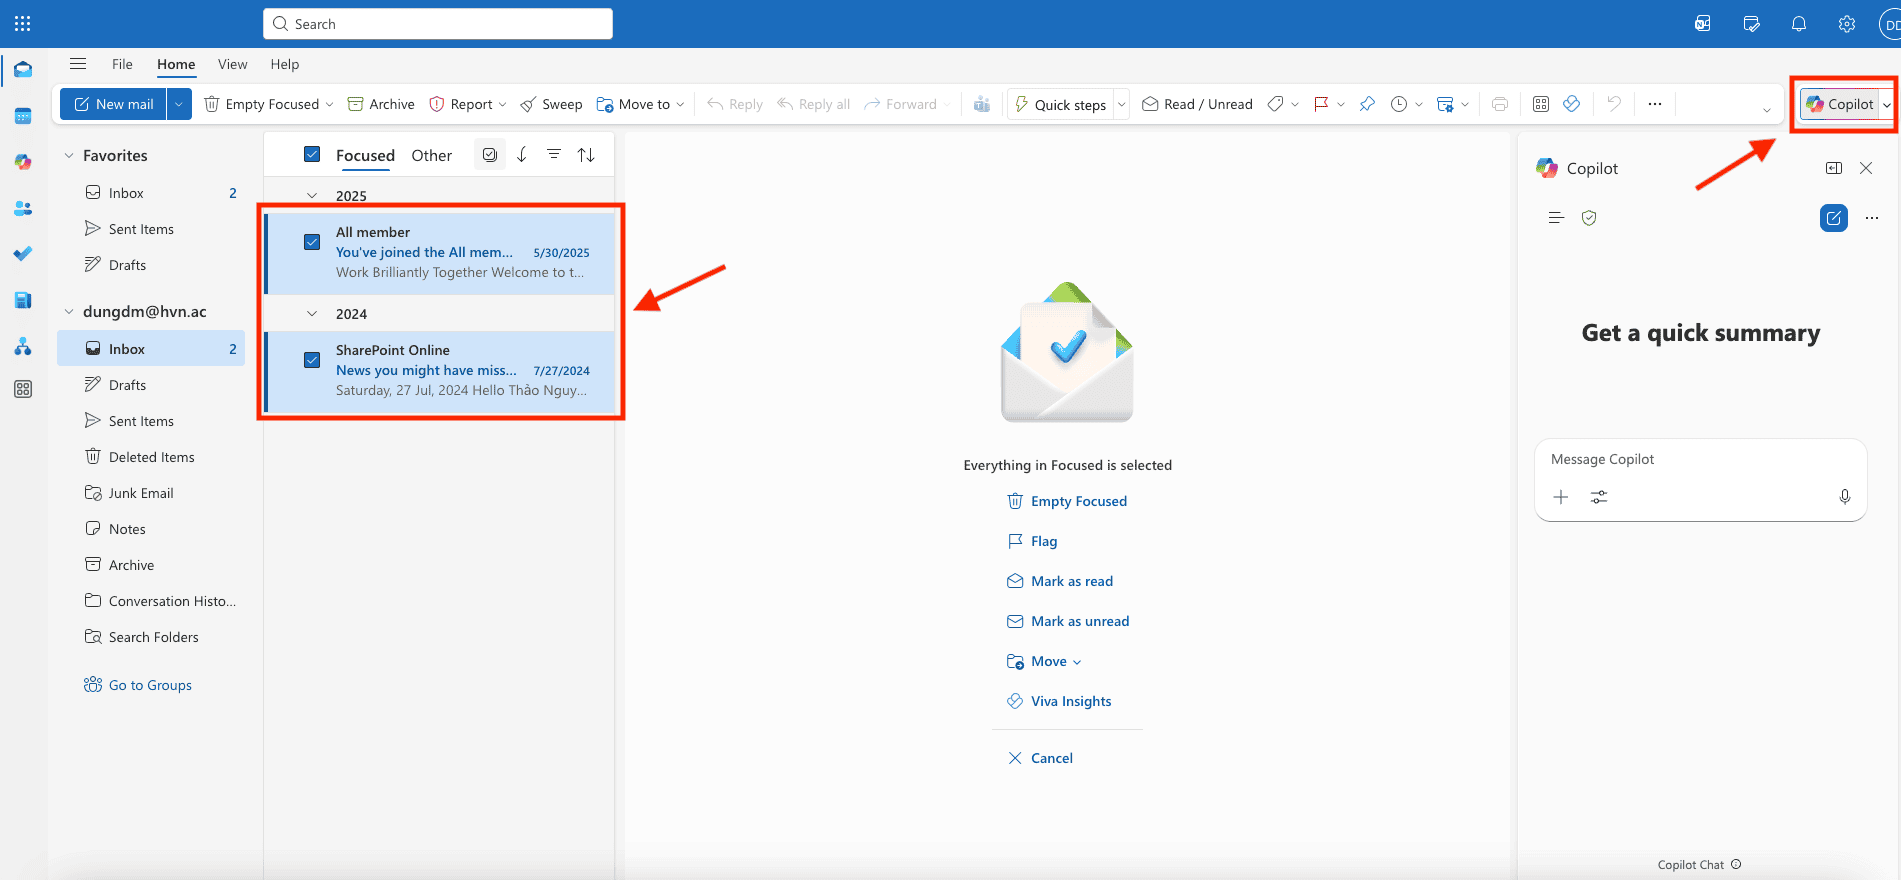This screenshot has width=1901, height=880.
Task: Open the To Do checkmark app
Action: click(x=23, y=254)
